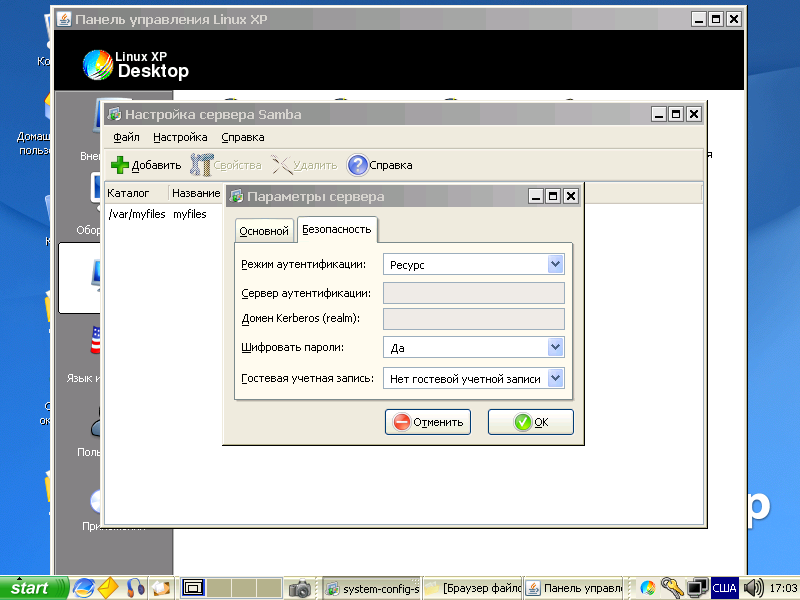Click the green plus Добавить icon

click(120, 165)
